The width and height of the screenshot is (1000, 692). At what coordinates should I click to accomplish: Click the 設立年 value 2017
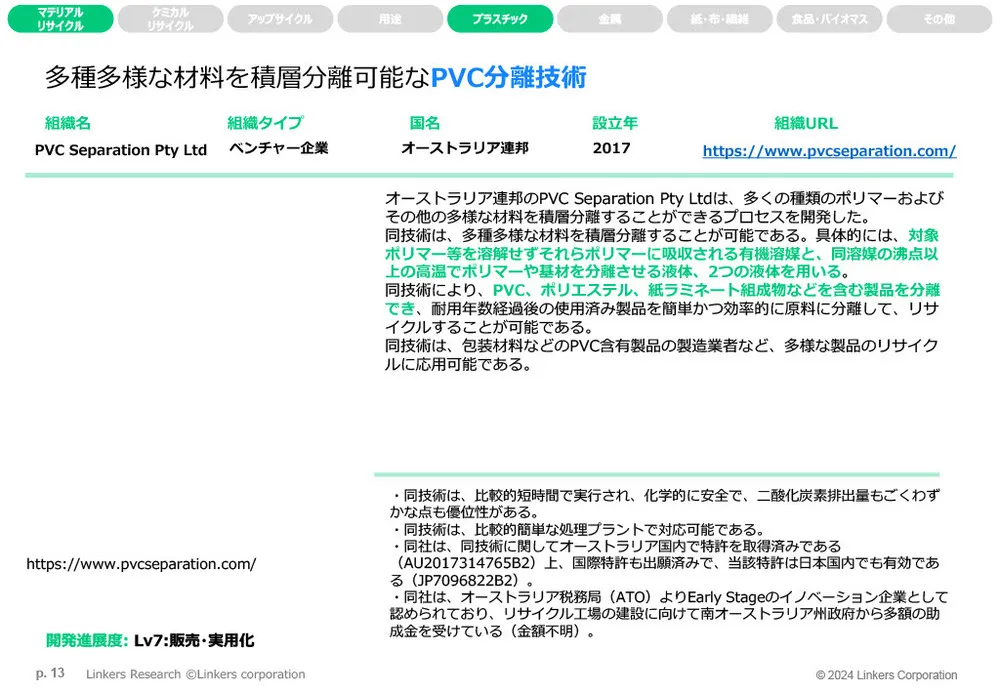610,150
